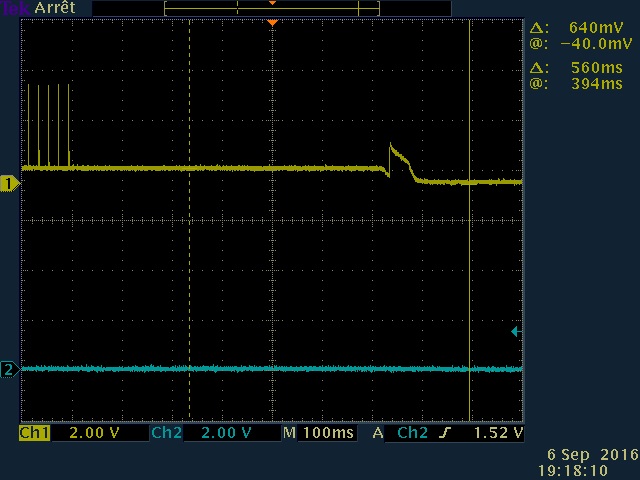
Task: Click the 1.52 V trigger level readout
Action: click(498, 433)
